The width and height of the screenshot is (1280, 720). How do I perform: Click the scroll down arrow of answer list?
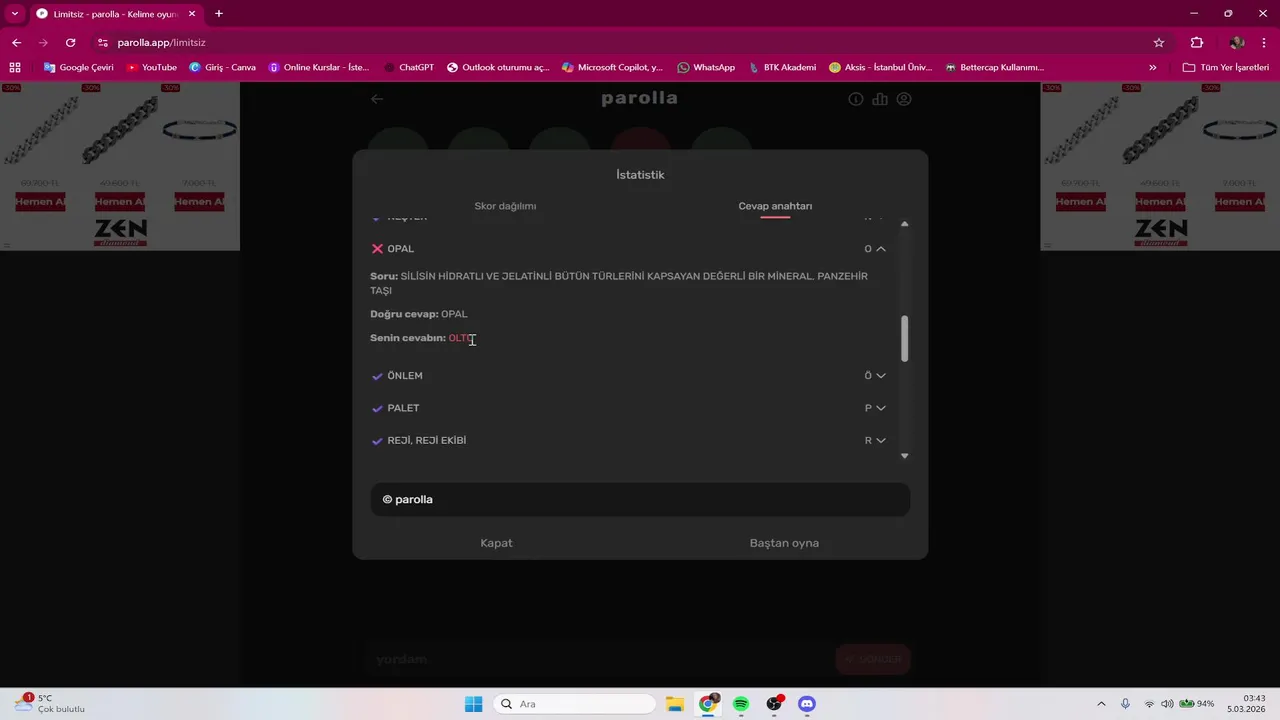point(905,456)
